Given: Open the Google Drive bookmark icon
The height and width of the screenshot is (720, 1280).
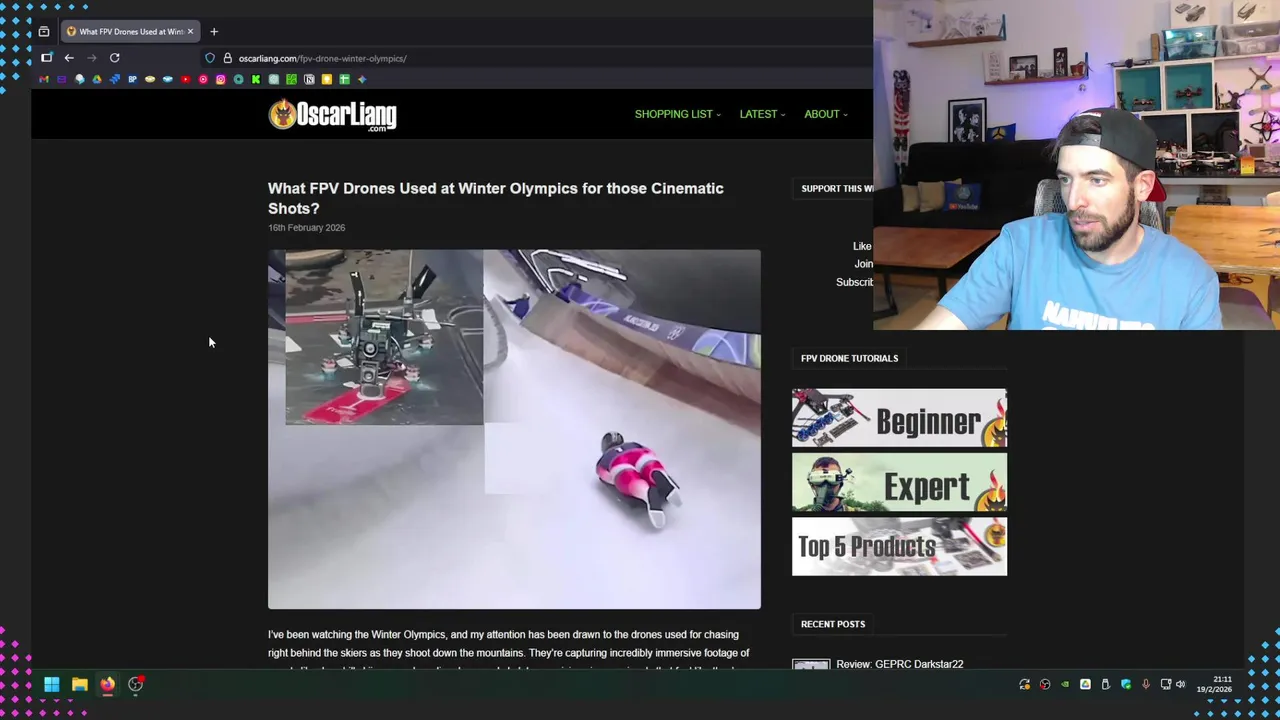Looking at the screenshot, I should pyautogui.click(x=97, y=79).
